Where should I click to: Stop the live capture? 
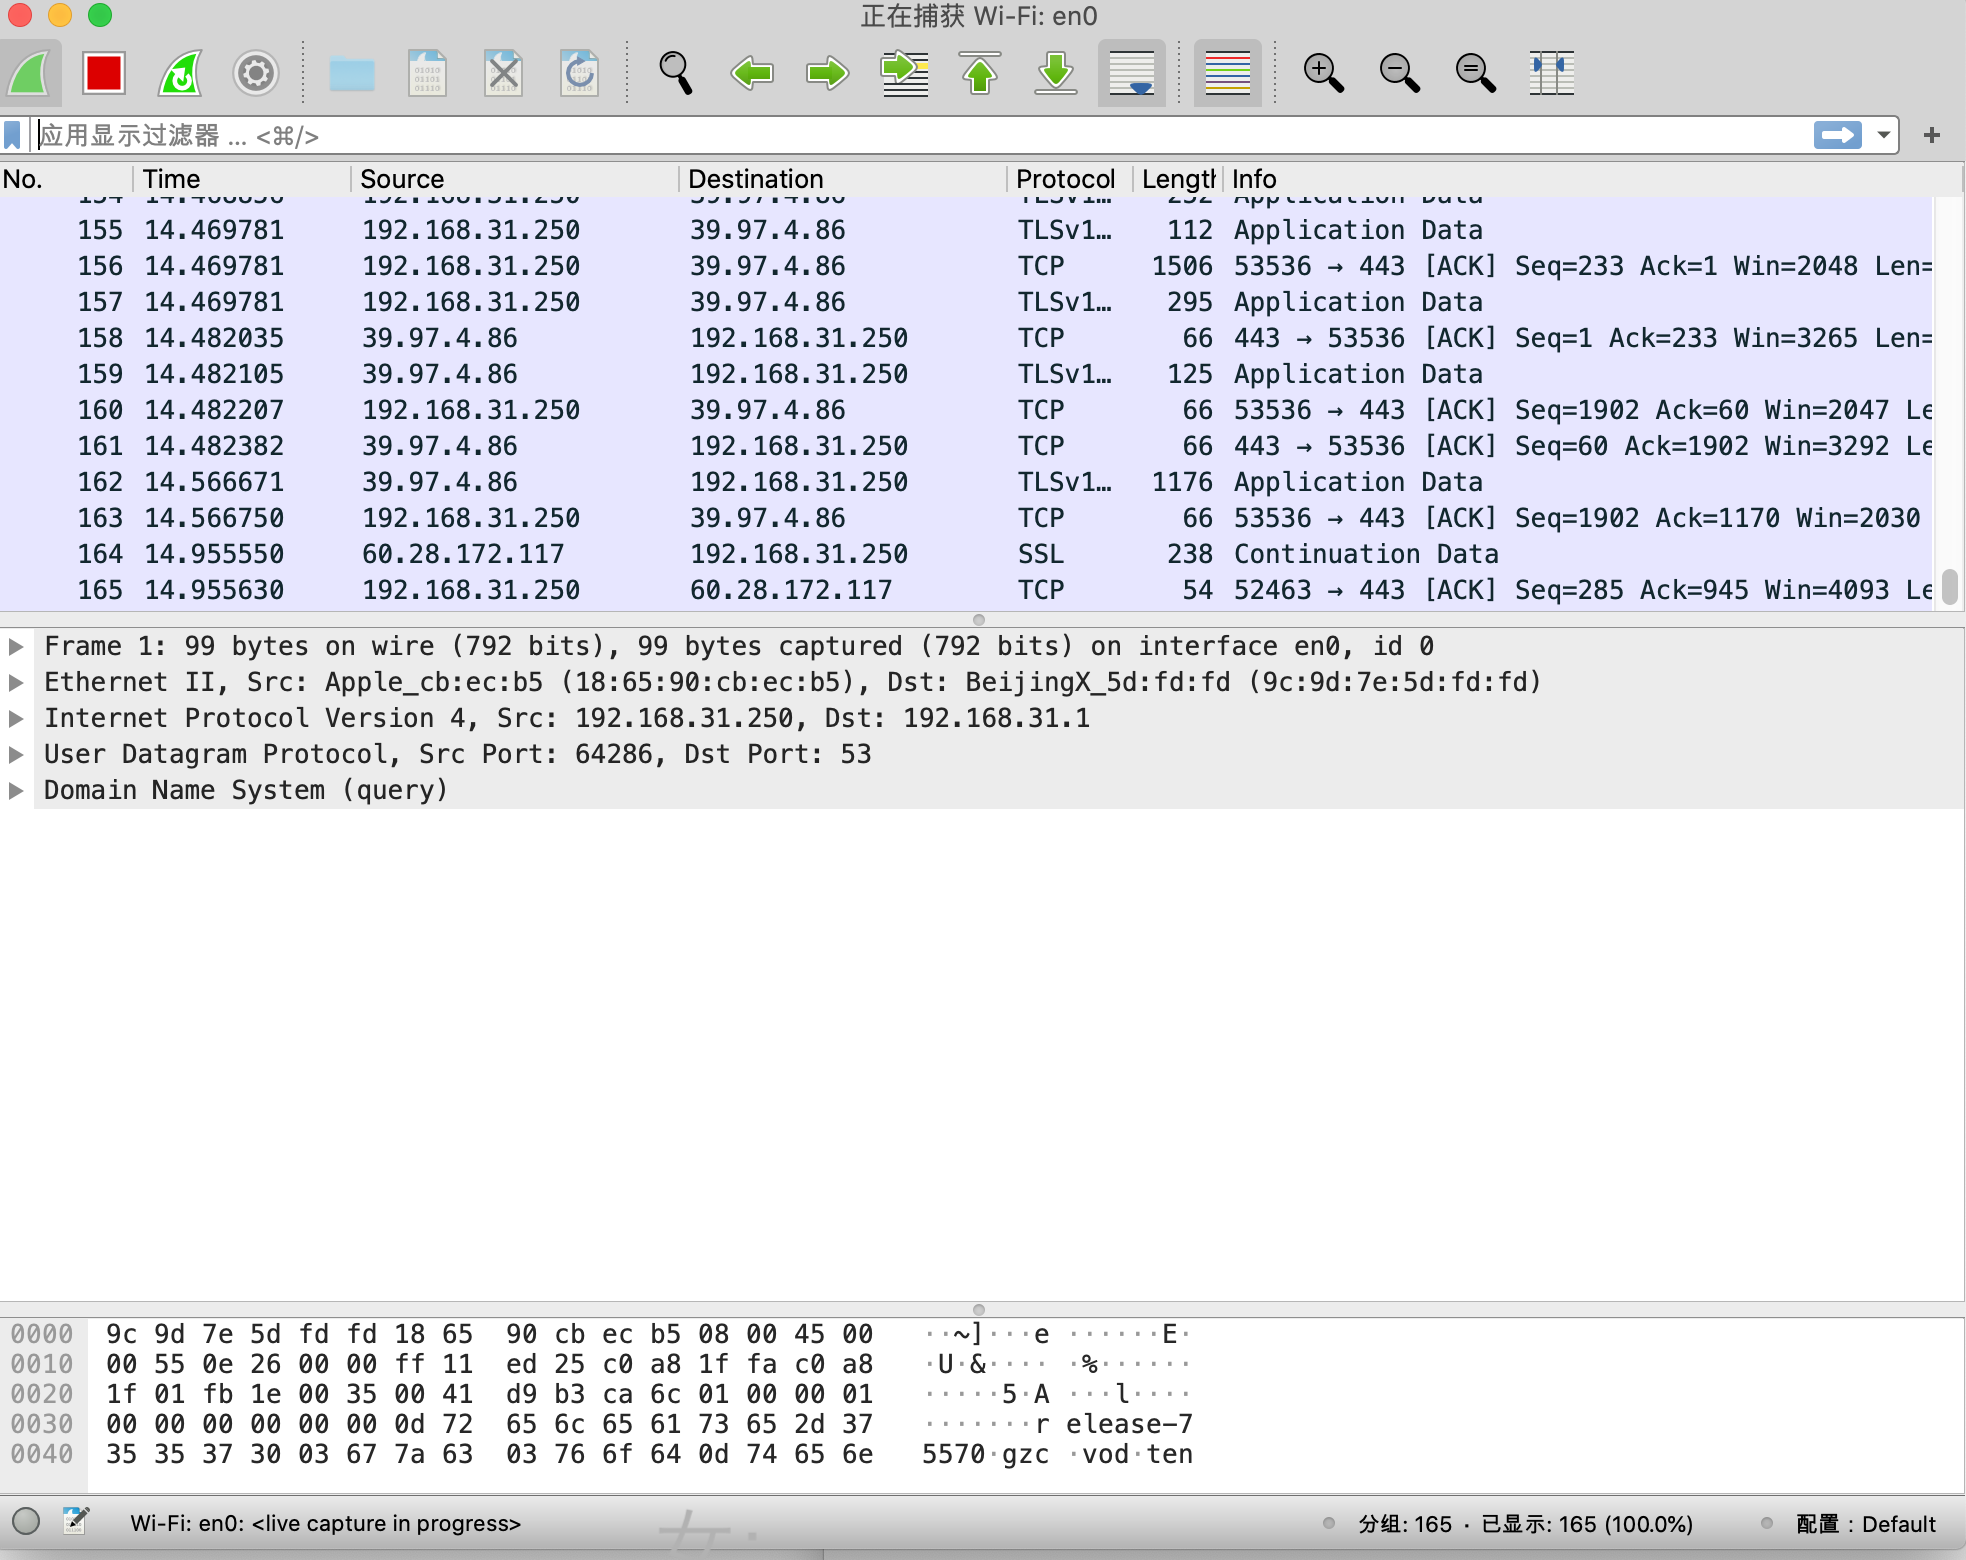(103, 73)
